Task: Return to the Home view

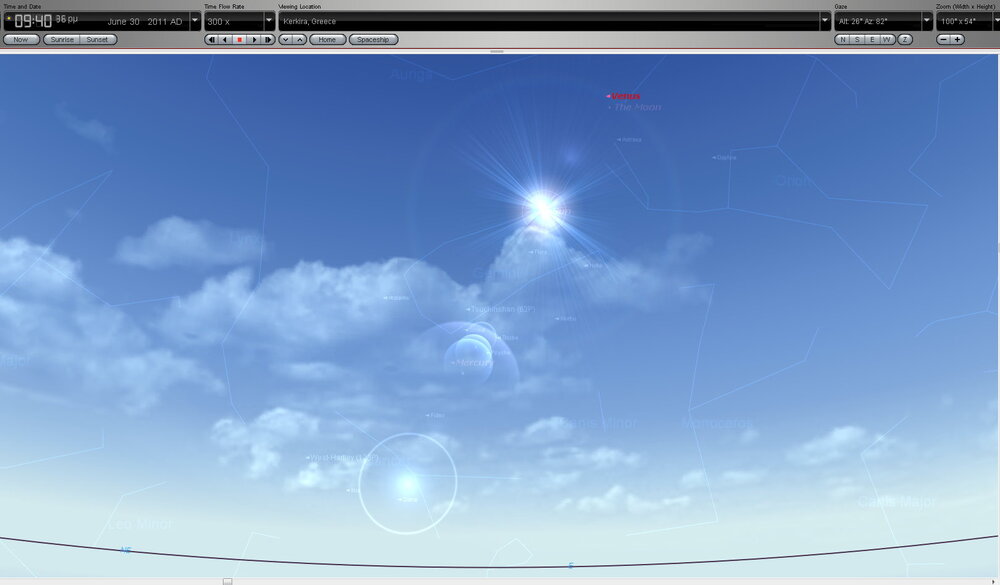Action: point(327,39)
